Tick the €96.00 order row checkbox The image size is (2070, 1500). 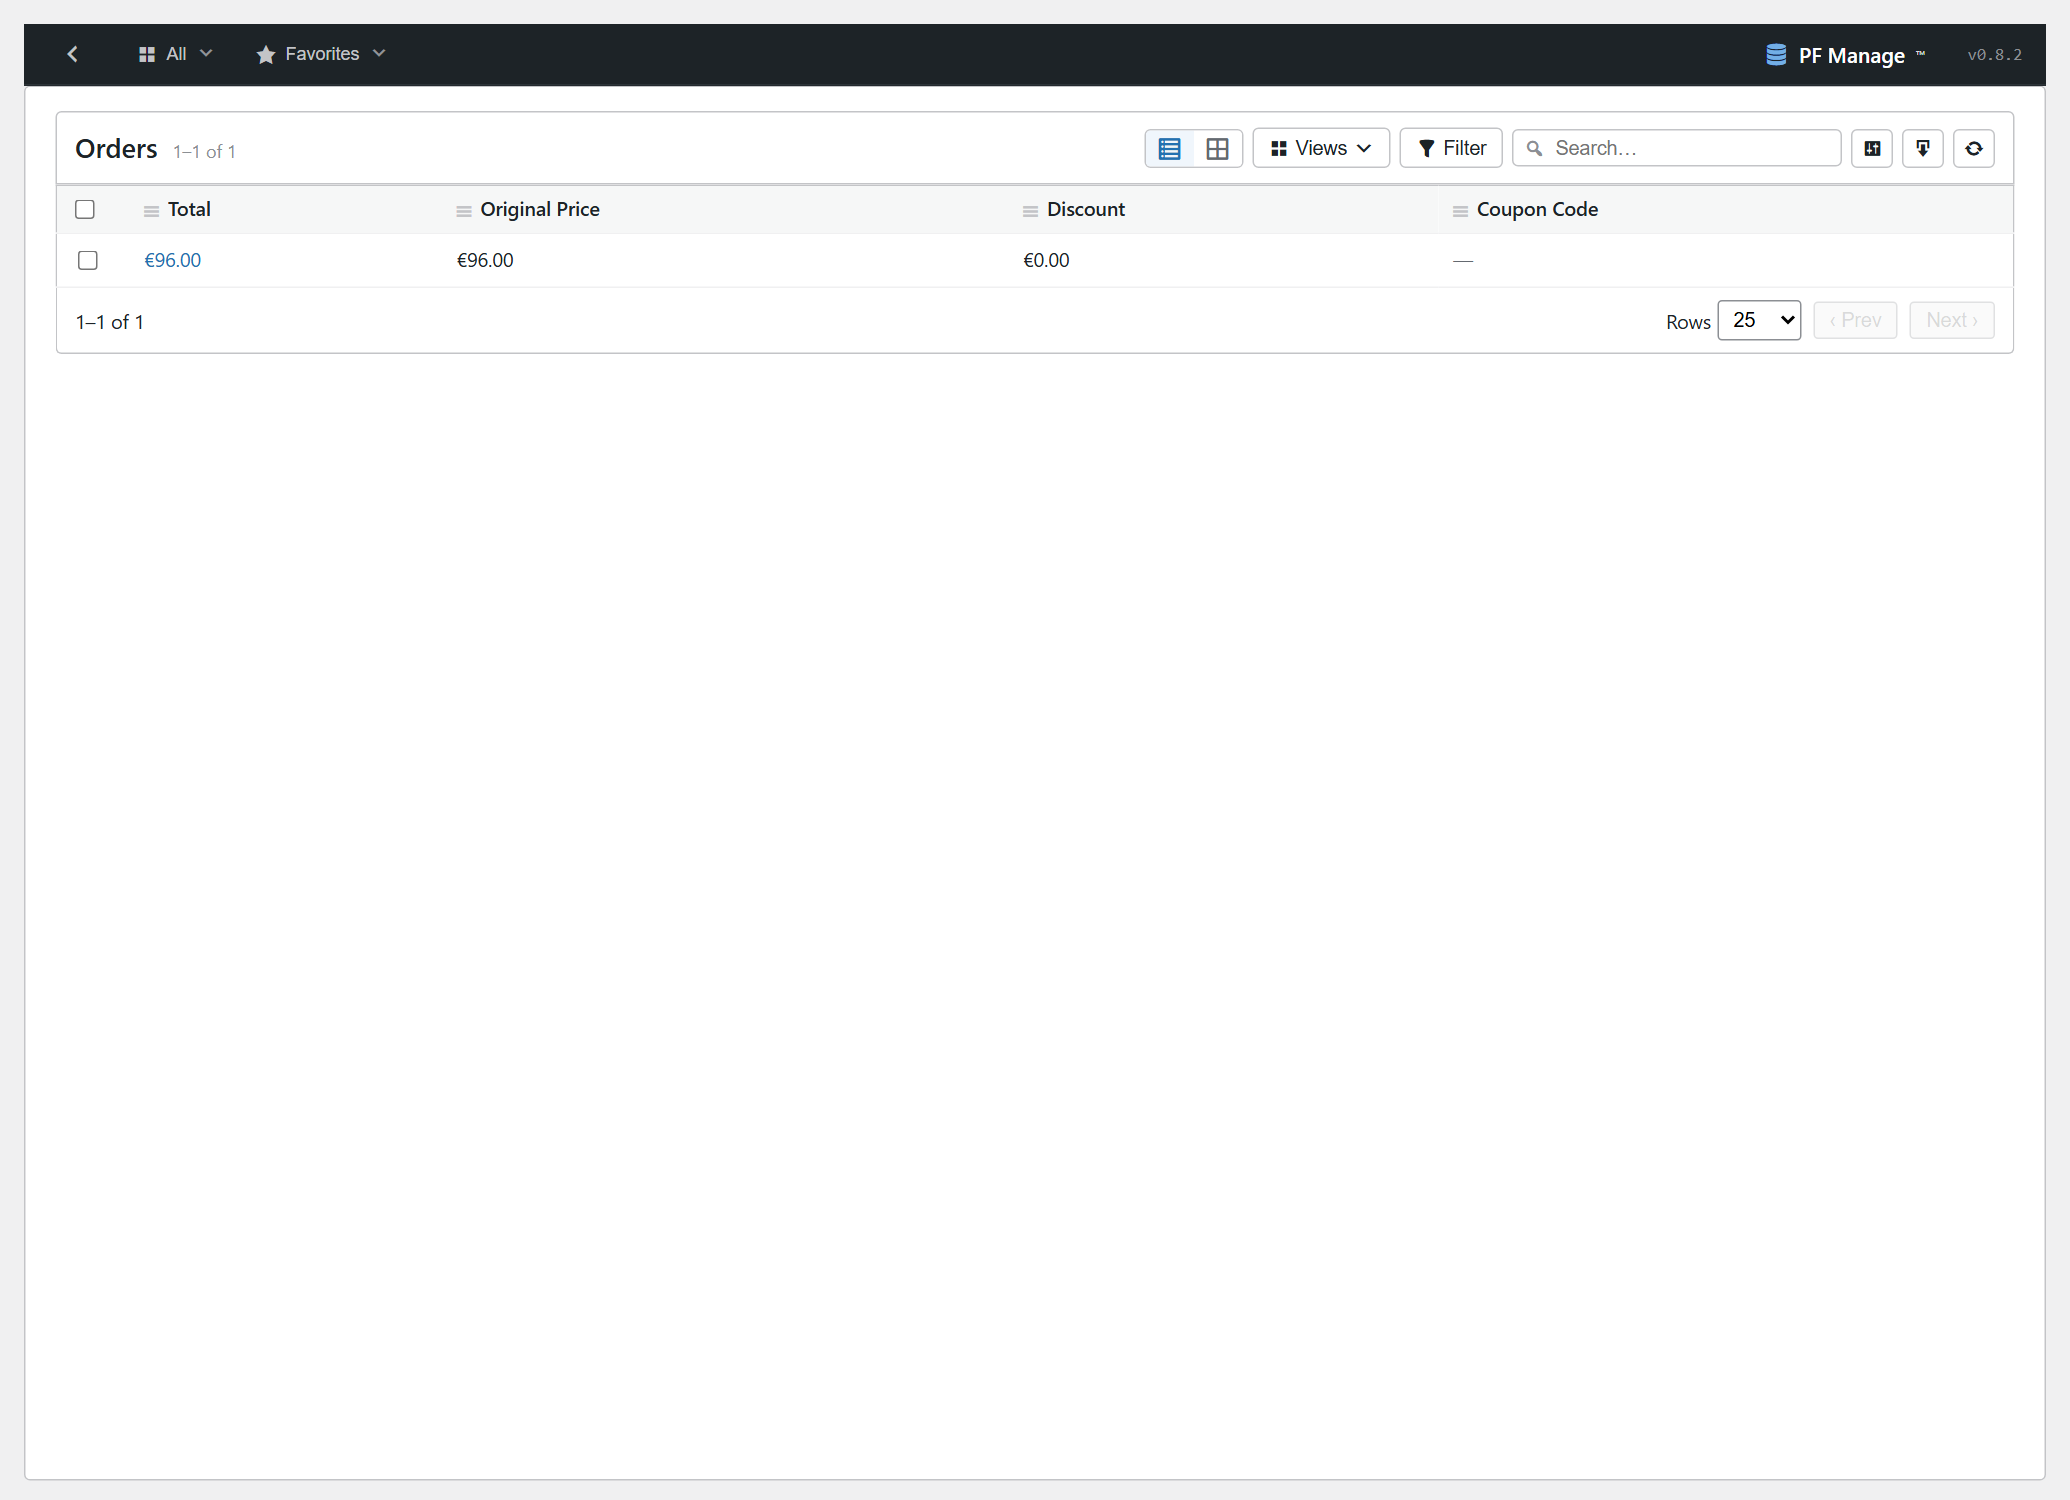pyautogui.click(x=88, y=260)
